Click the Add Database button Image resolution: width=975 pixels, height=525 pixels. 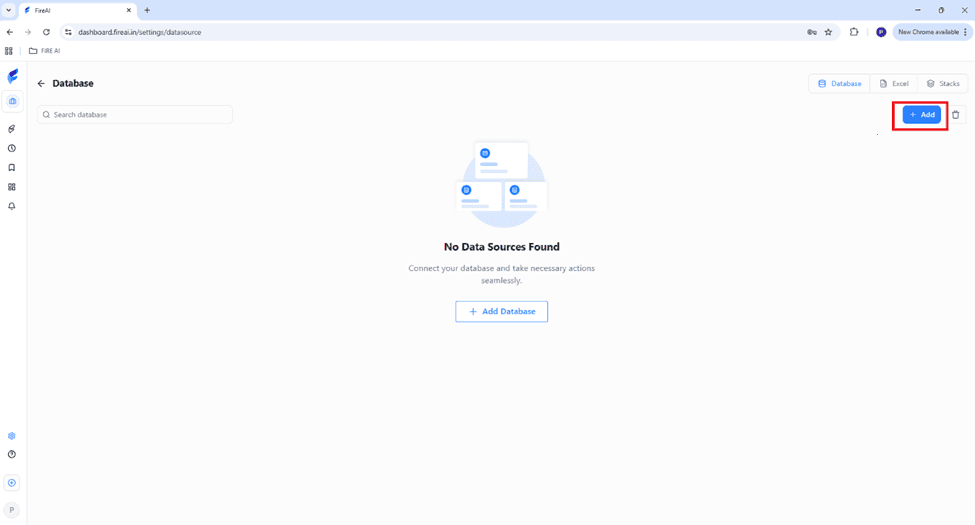pos(501,312)
